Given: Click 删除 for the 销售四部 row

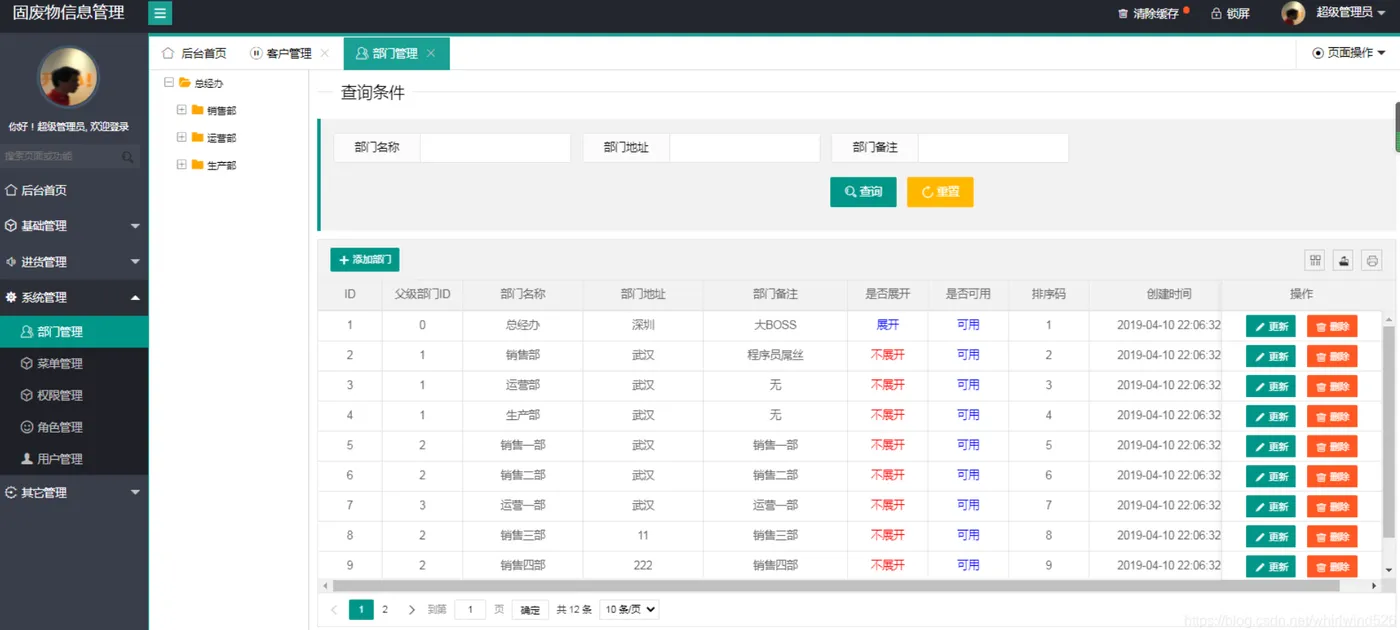Looking at the screenshot, I should [1332, 567].
